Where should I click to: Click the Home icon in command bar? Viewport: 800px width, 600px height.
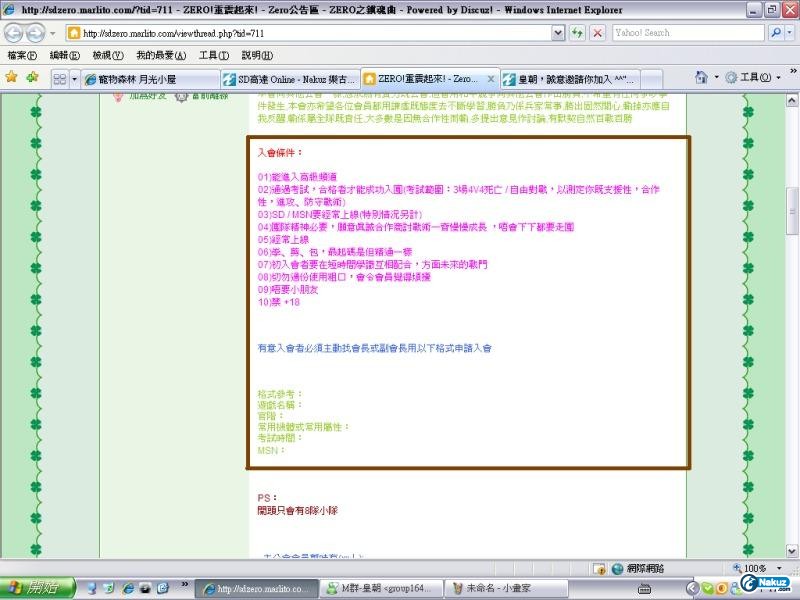701,77
